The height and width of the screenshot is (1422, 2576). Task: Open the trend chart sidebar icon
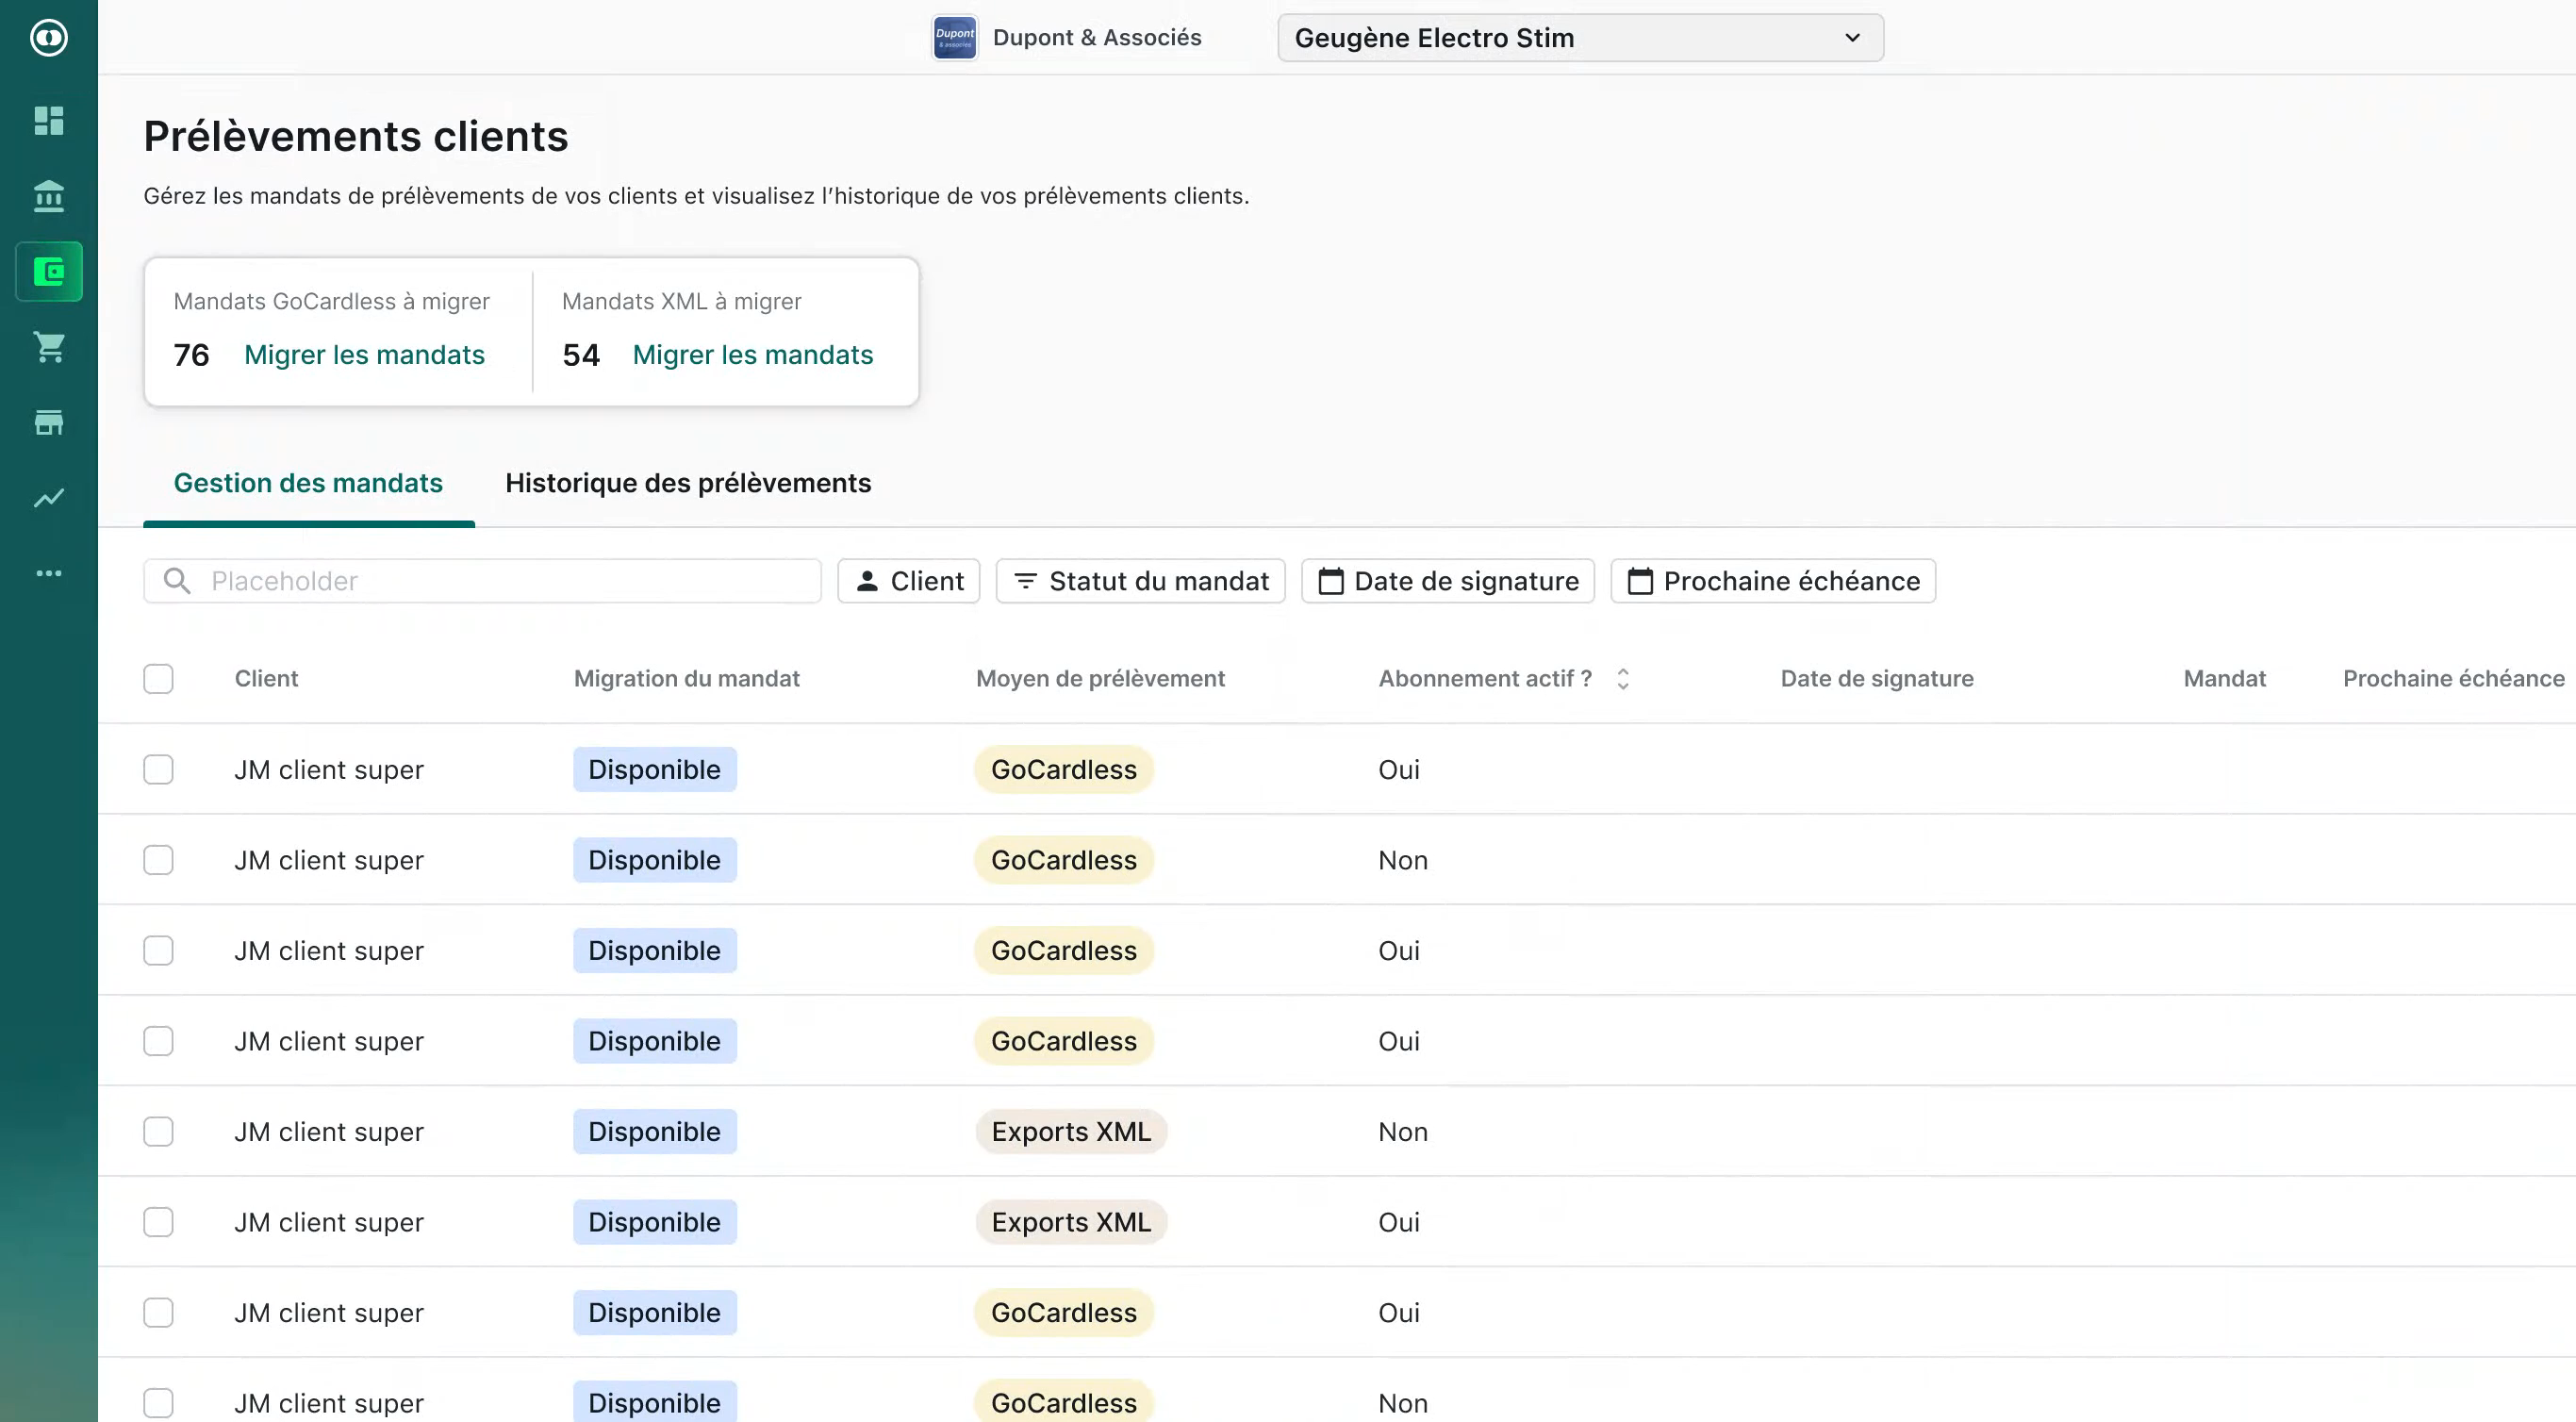[x=49, y=498]
